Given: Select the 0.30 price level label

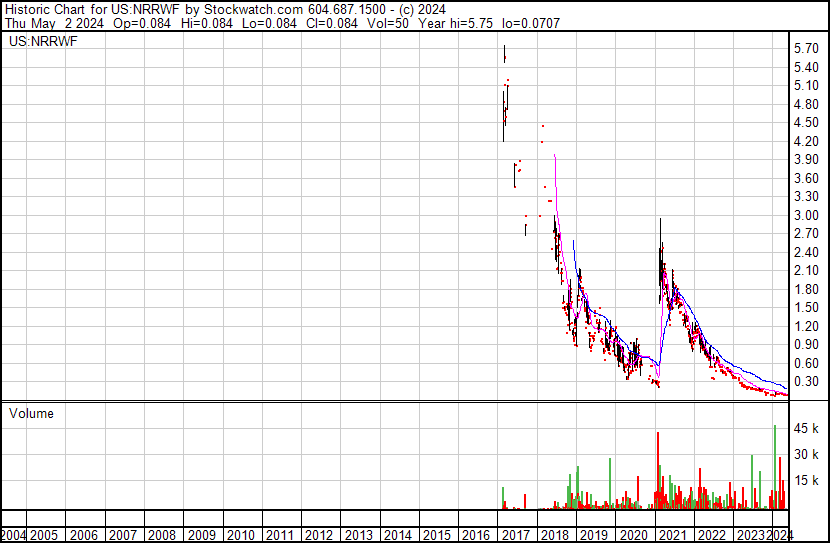Looking at the screenshot, I should coord(806,382).
